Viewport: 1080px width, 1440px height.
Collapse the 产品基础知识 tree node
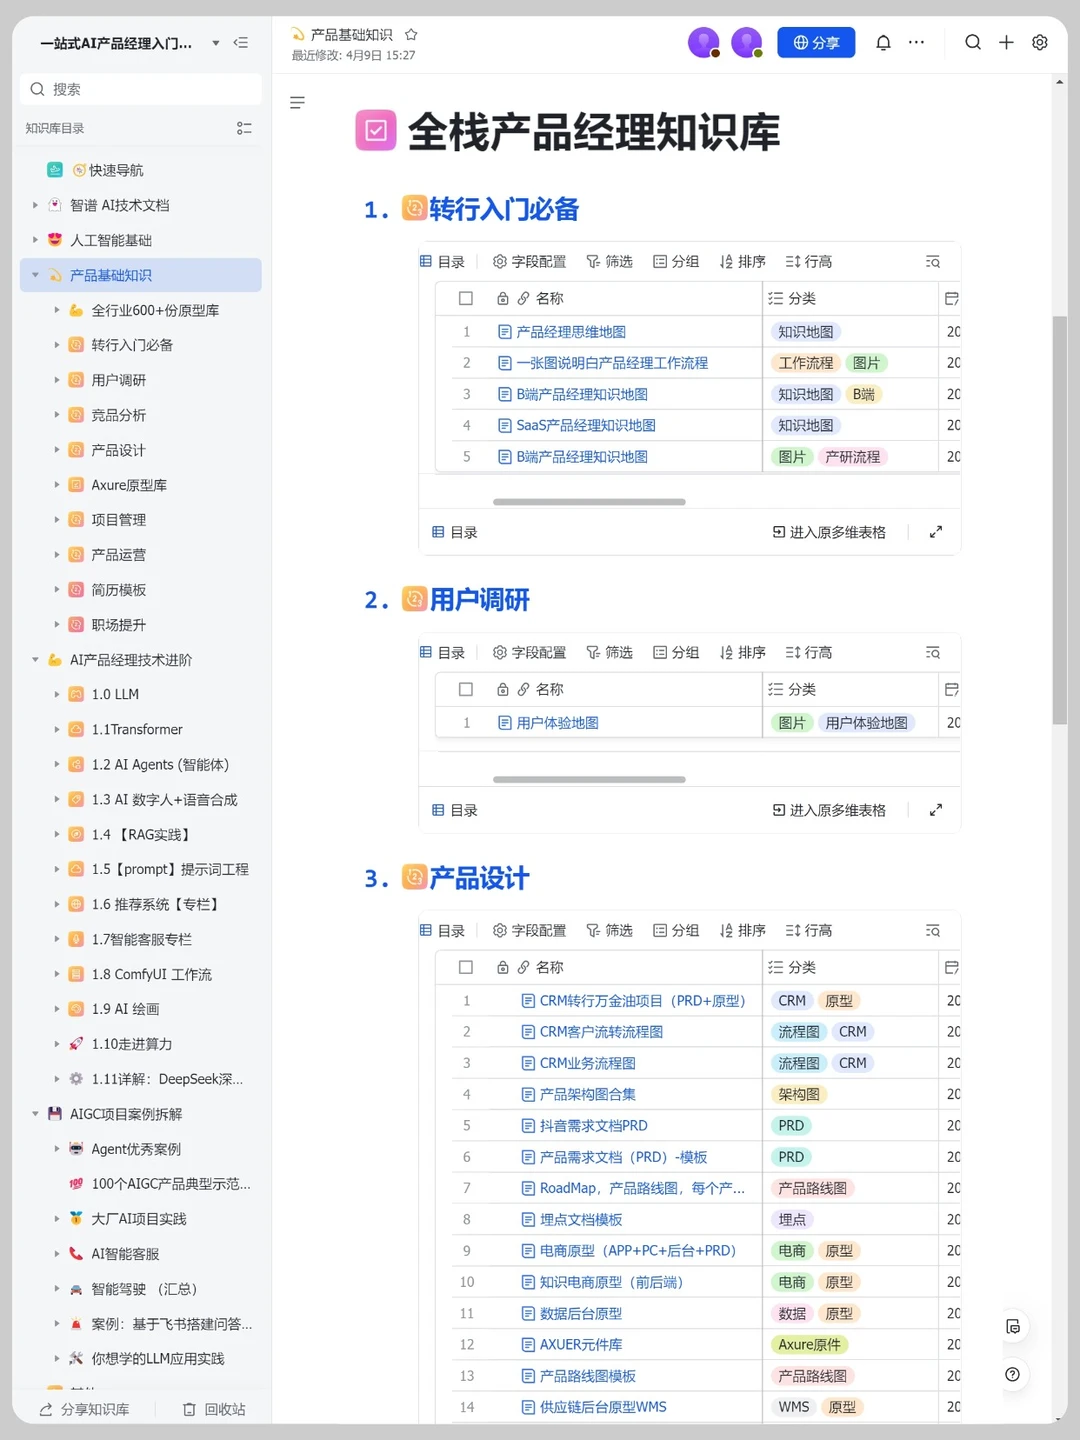[x=35, y=275]
